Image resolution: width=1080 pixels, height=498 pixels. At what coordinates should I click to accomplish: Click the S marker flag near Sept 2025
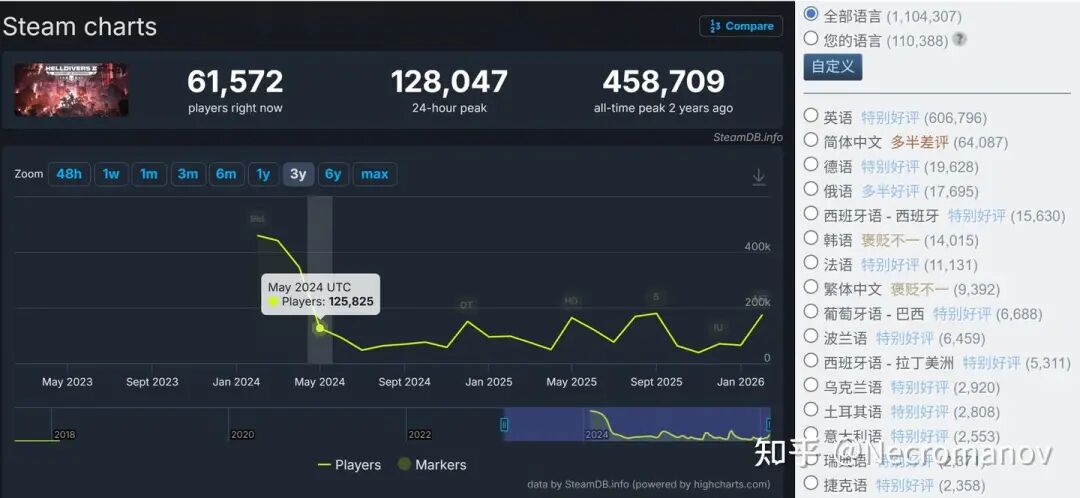pos(656,297)
